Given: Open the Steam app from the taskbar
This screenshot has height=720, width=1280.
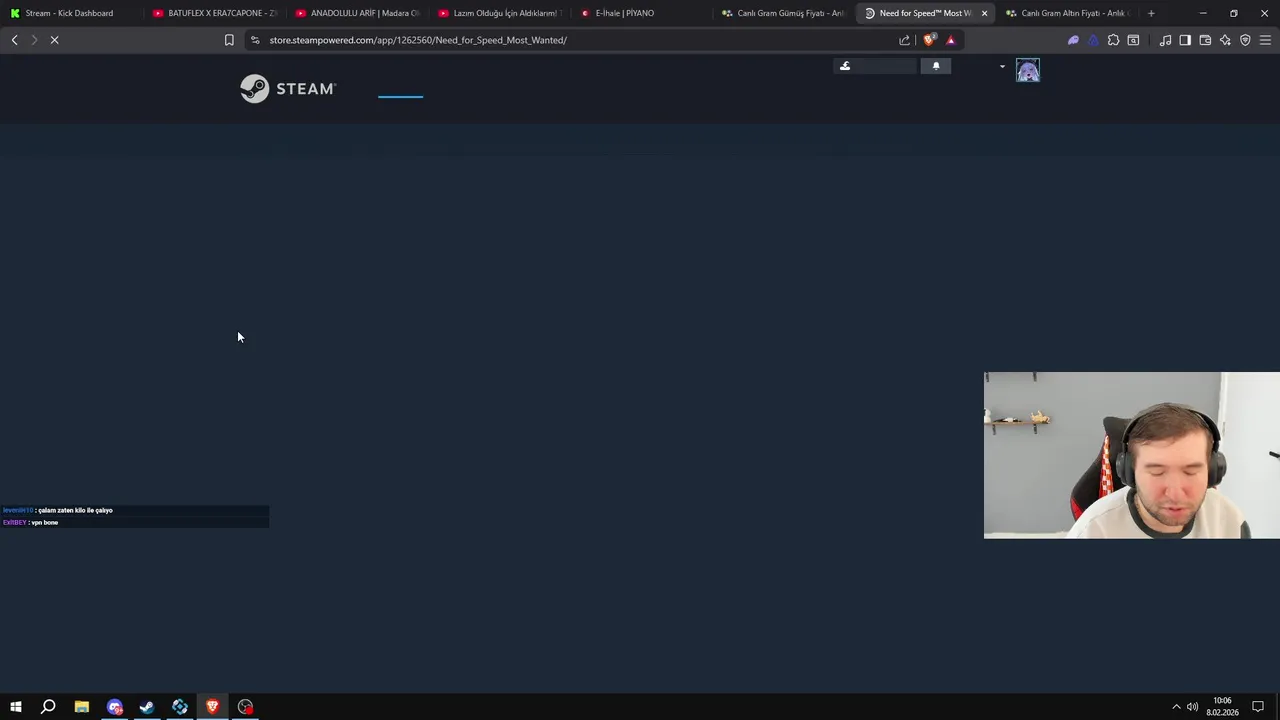Looking at the screenshot, I should [147, 707].
